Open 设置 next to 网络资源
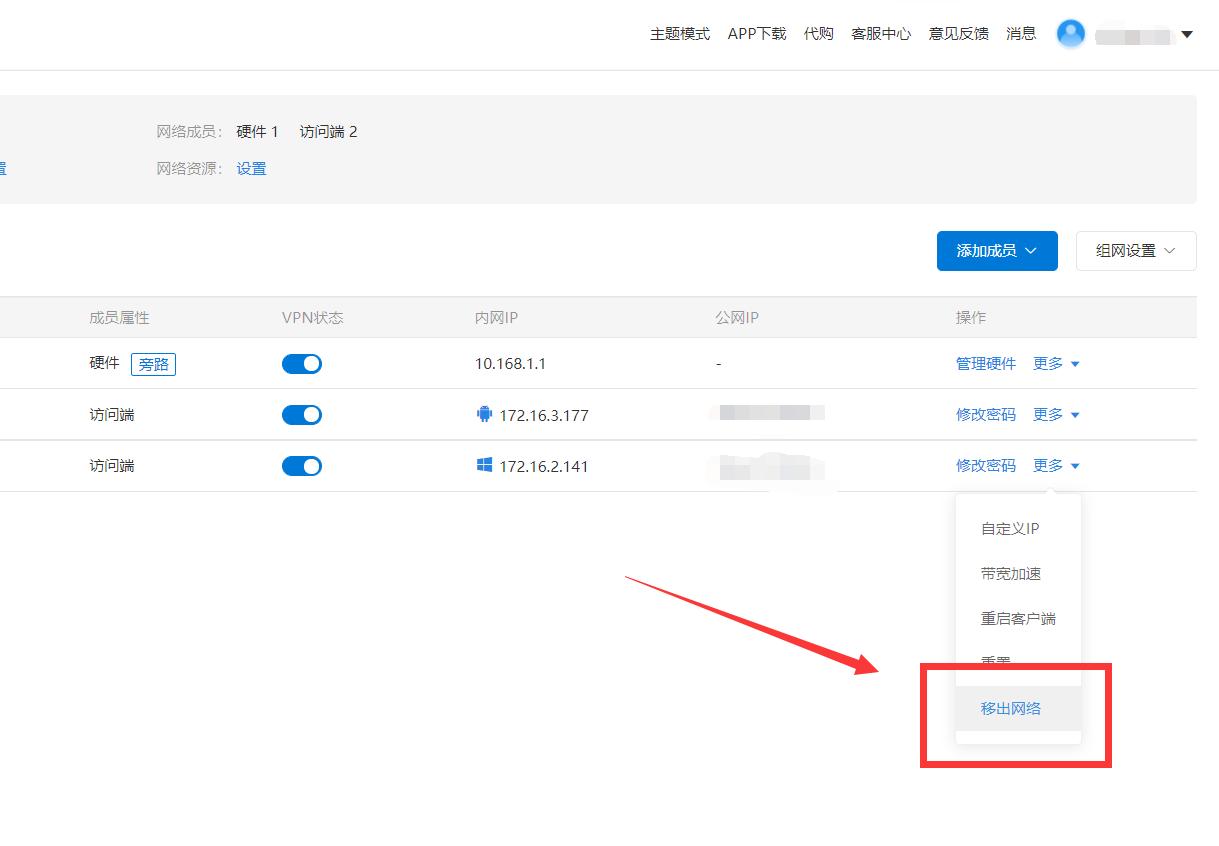1219x846 pixels. (x=251, y=168)
